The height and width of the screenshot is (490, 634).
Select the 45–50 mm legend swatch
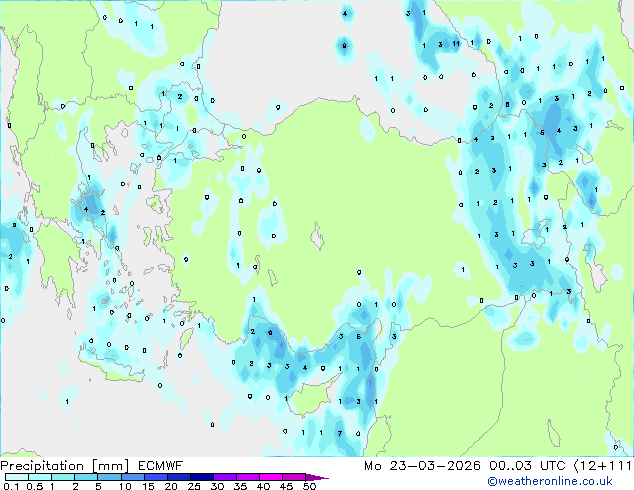294,477
